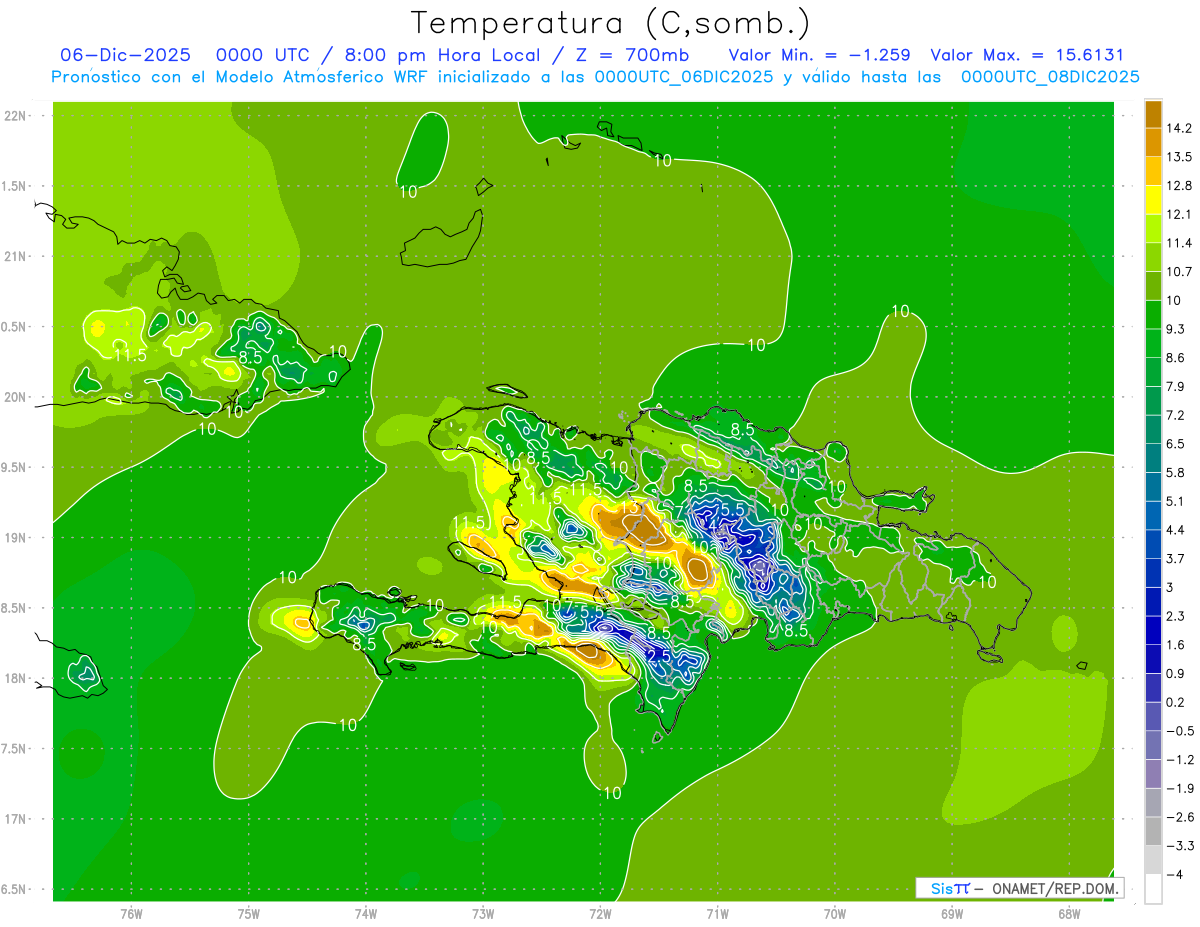Screen dimensions: 1200x927
Task: Click the "68W" longitude axis label
Action: (x=1069, y=914)
